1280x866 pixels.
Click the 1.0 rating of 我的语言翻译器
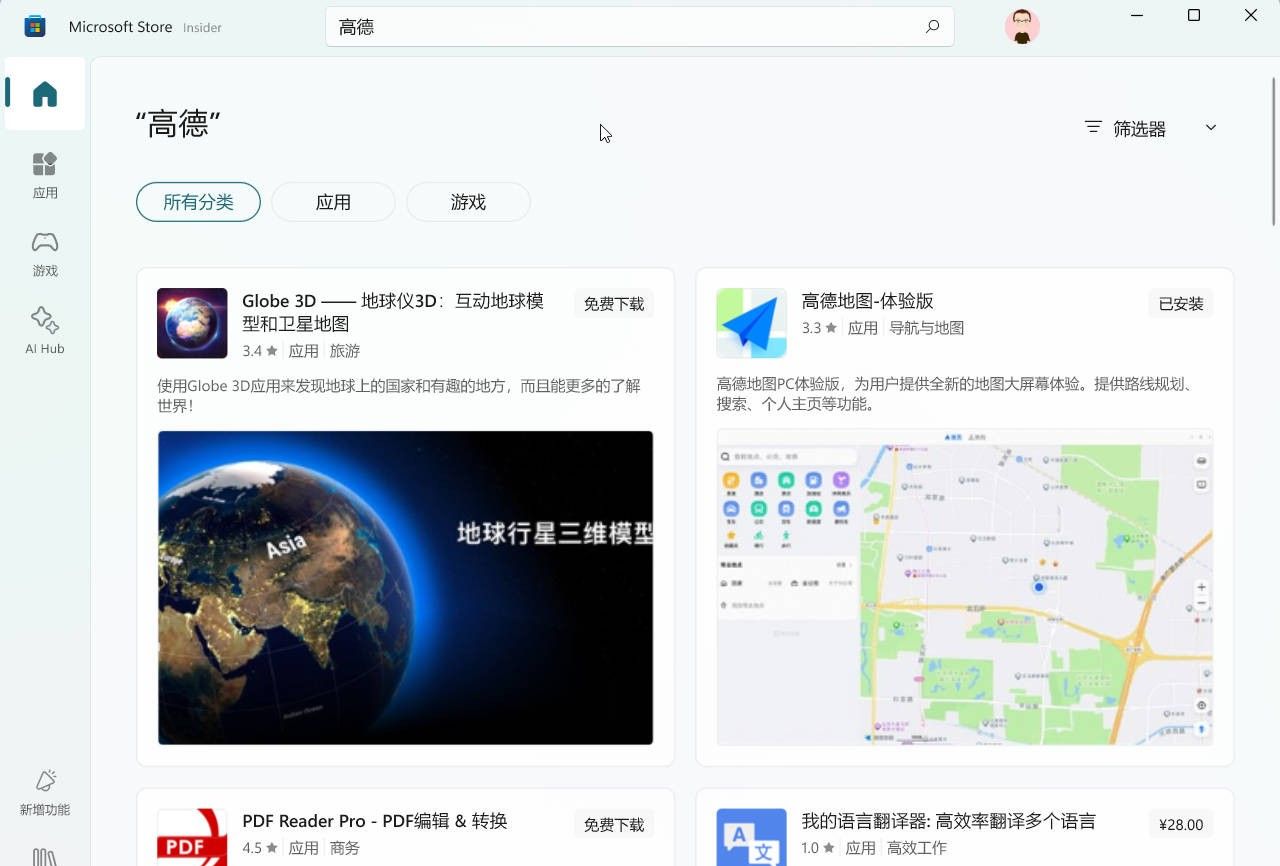[x=818, y=848]
